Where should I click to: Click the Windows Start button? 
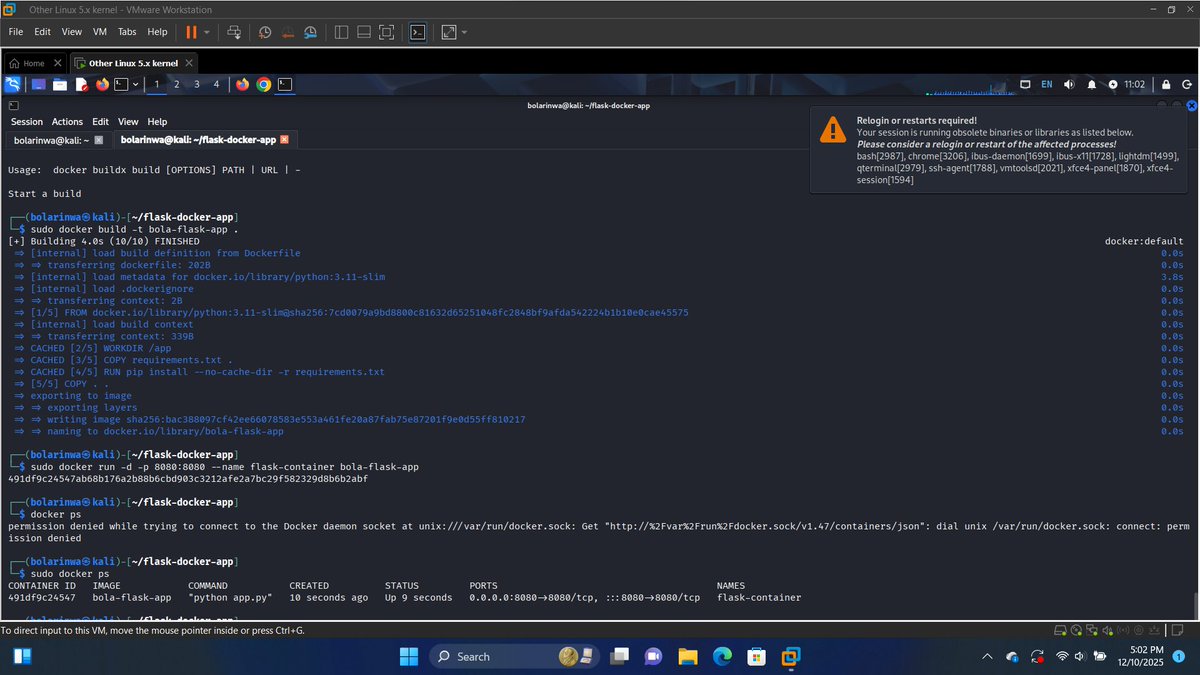tap(410, 656)
